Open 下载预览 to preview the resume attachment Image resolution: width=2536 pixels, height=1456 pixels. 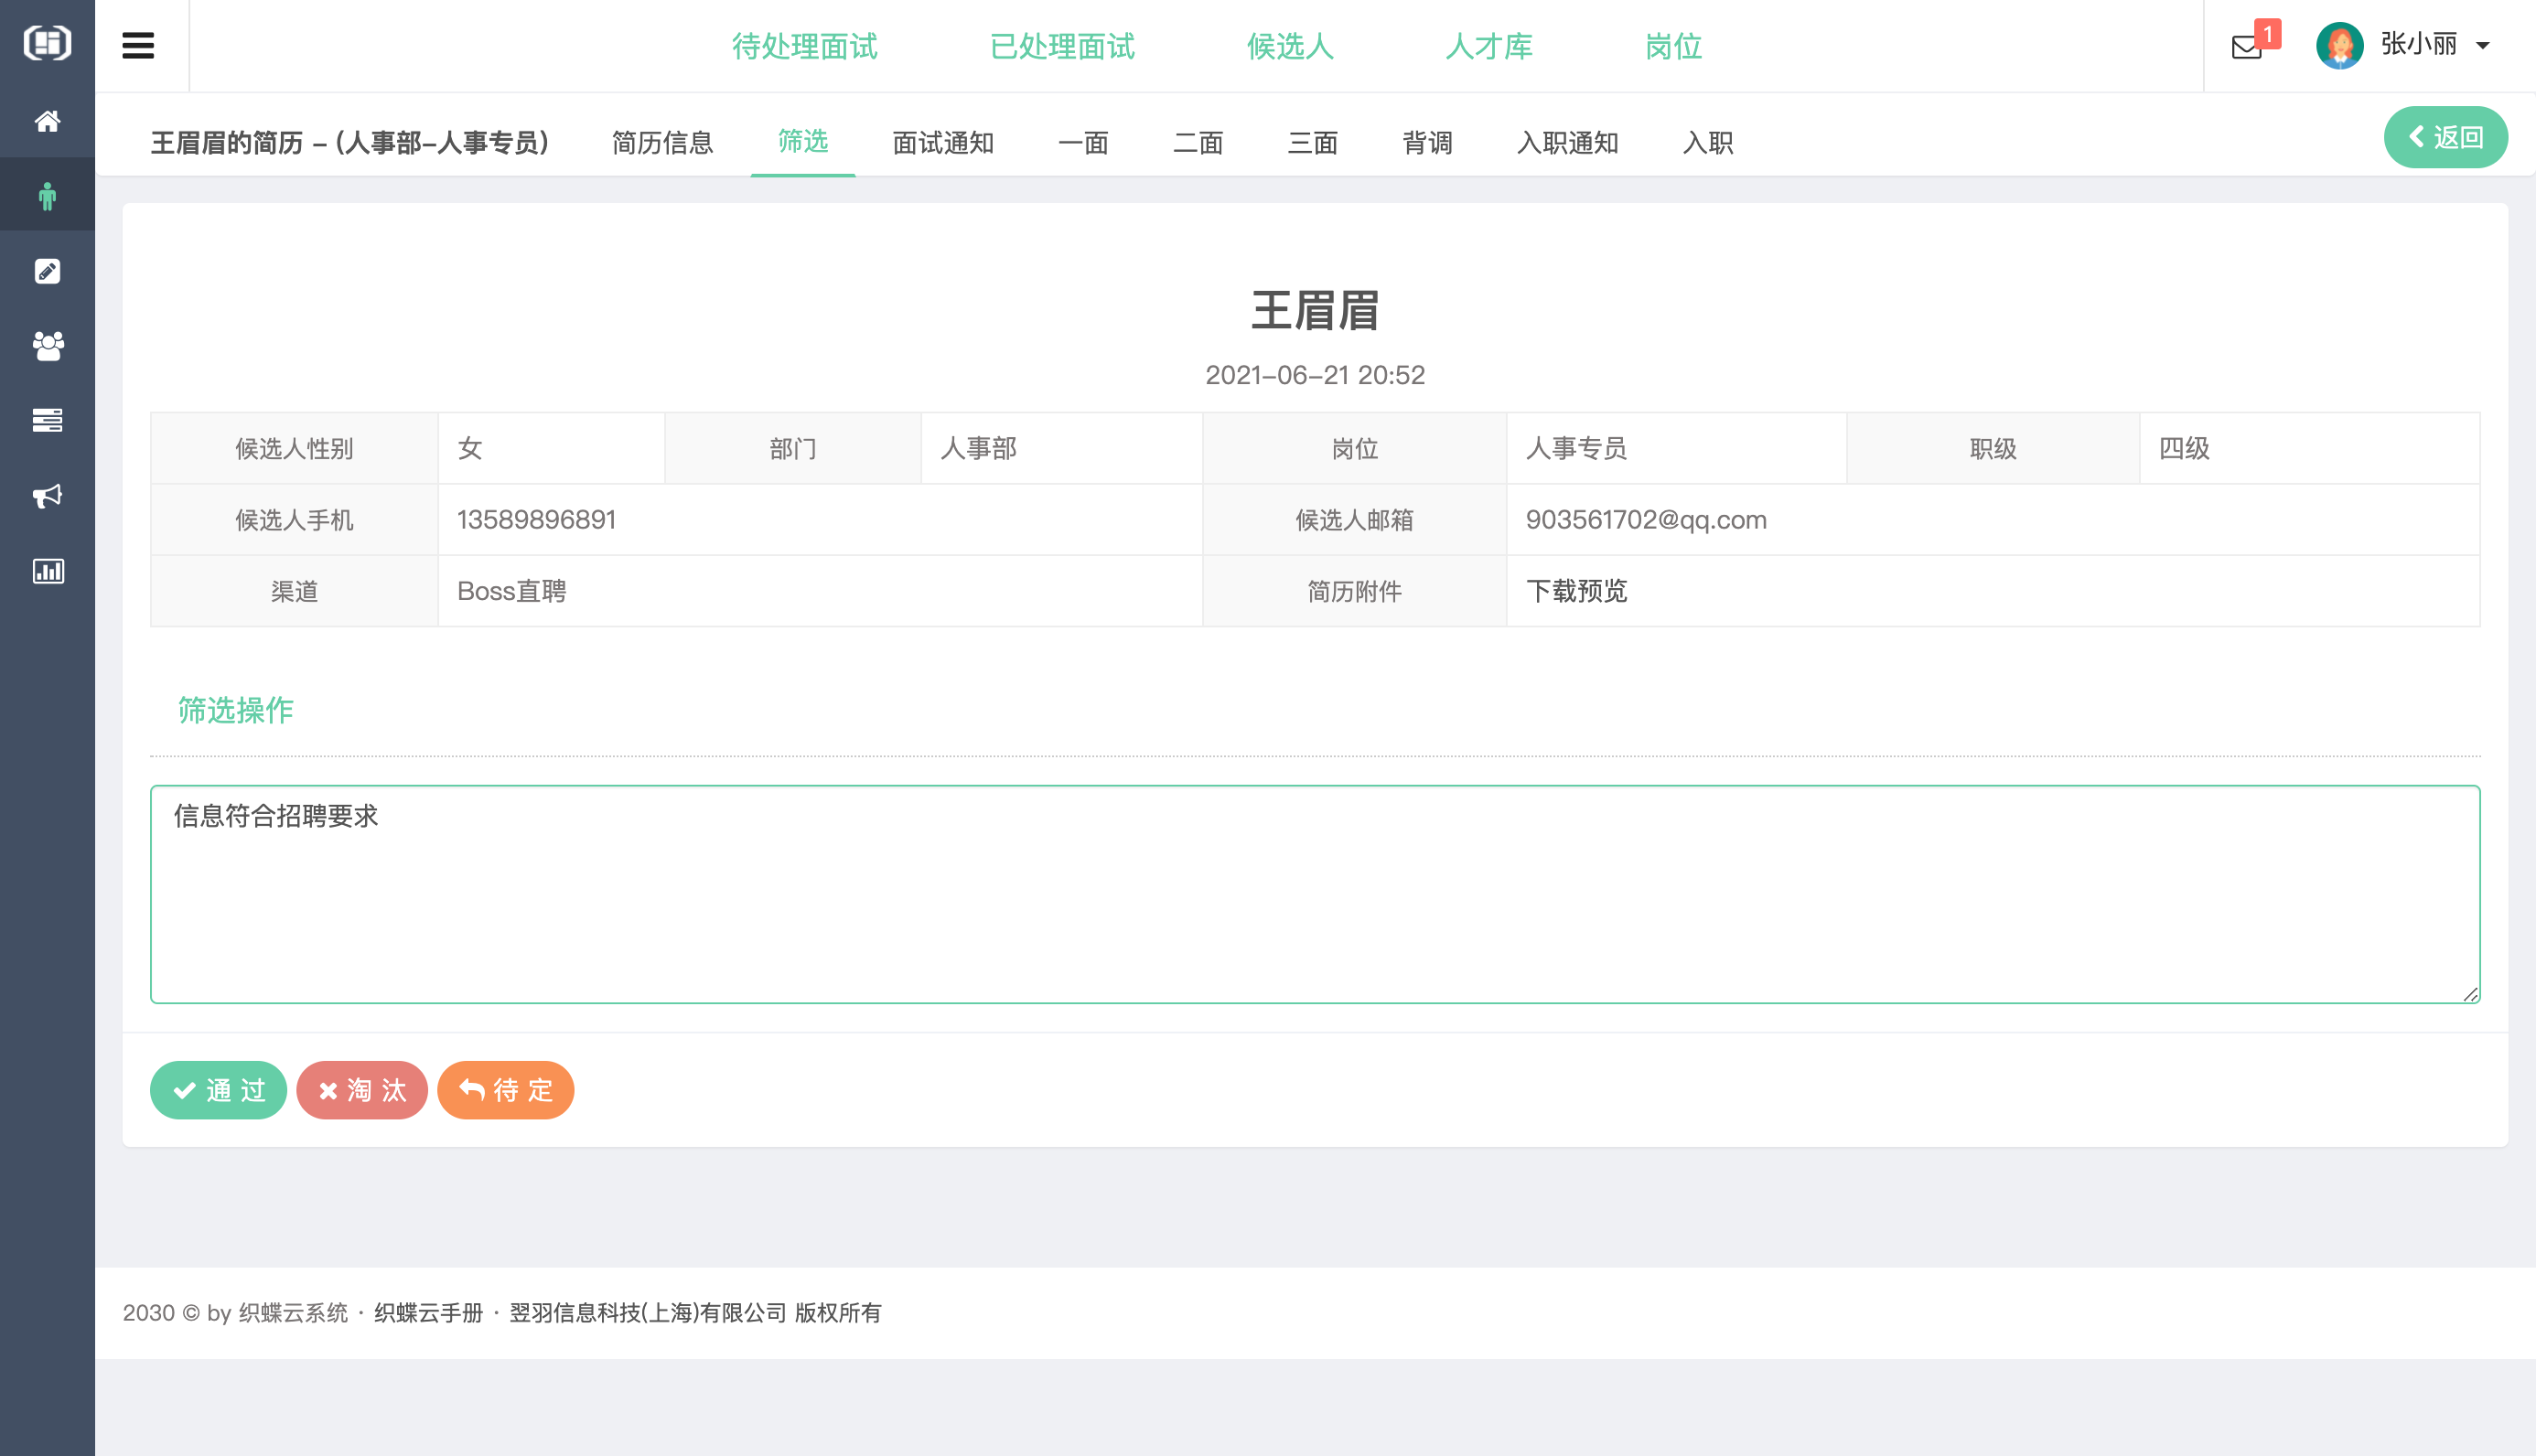1576,591
